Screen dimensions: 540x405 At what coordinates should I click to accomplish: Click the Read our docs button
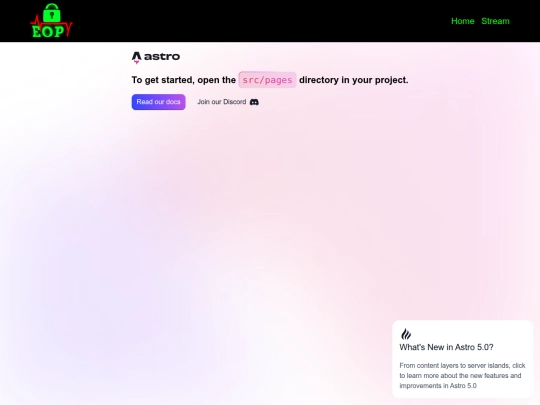pyautogui.click(x=158, y=102)
